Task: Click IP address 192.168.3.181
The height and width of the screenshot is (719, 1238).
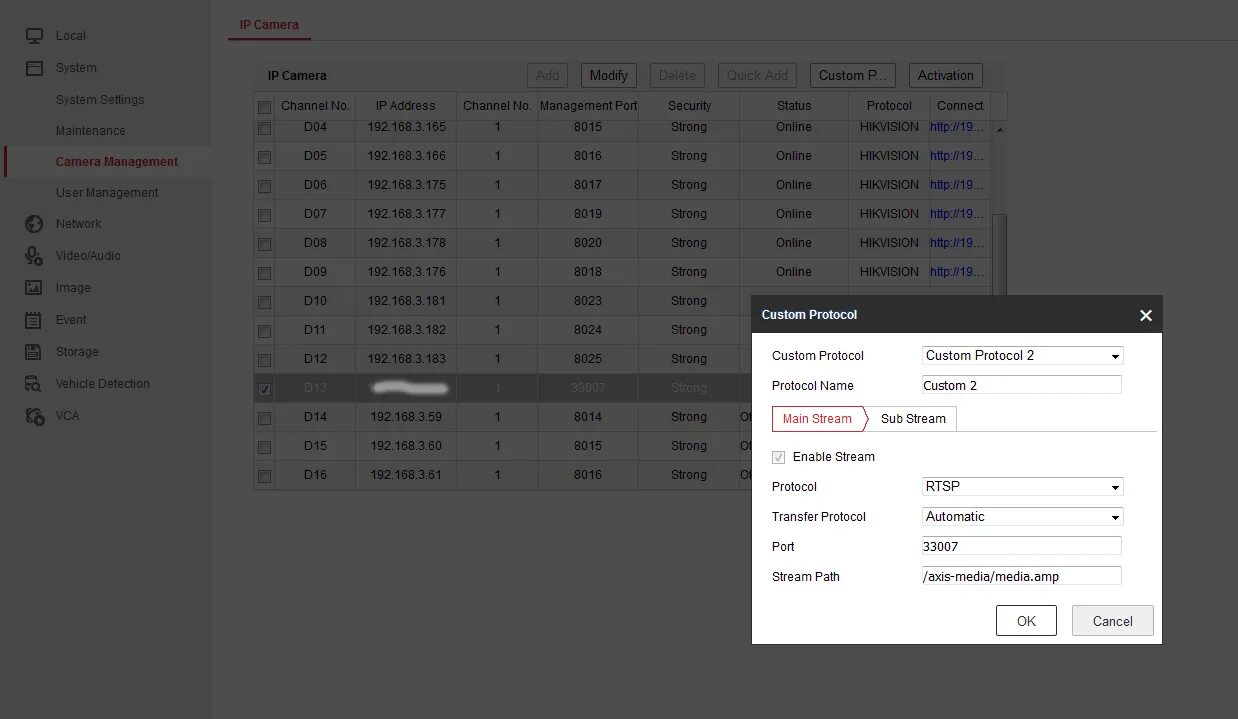Action: pos(406,301)
